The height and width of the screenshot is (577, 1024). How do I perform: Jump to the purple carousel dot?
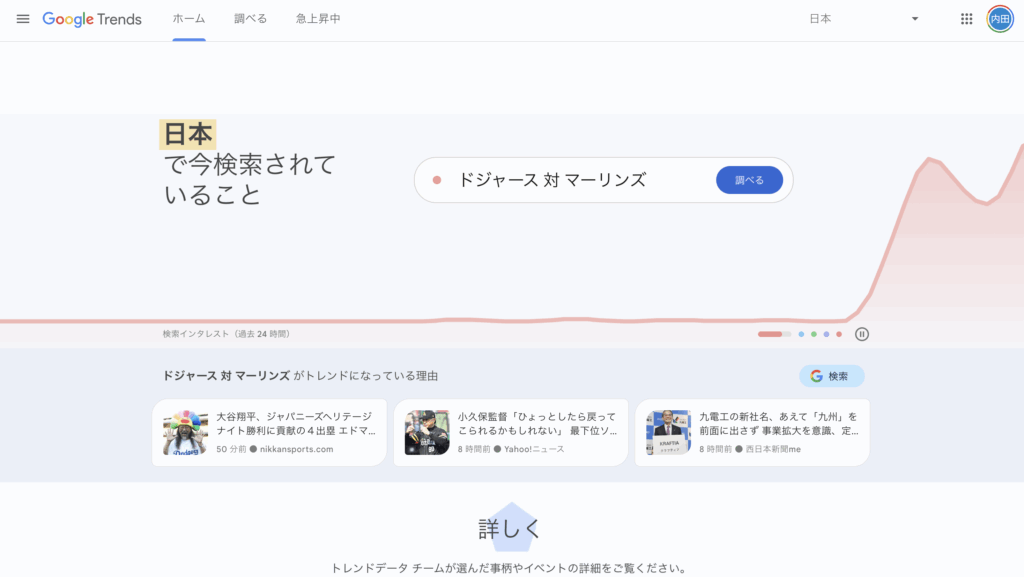[826, 334]
